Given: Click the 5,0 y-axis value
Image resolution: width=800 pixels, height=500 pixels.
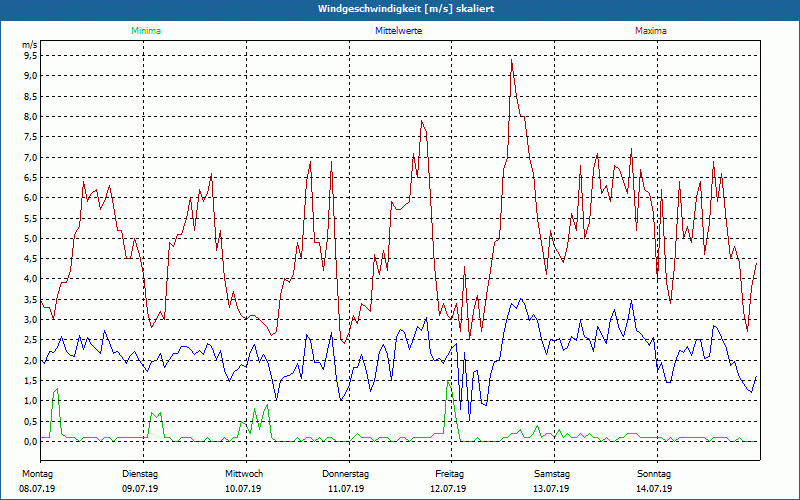Looking at the screenshot, I should 30,238.
